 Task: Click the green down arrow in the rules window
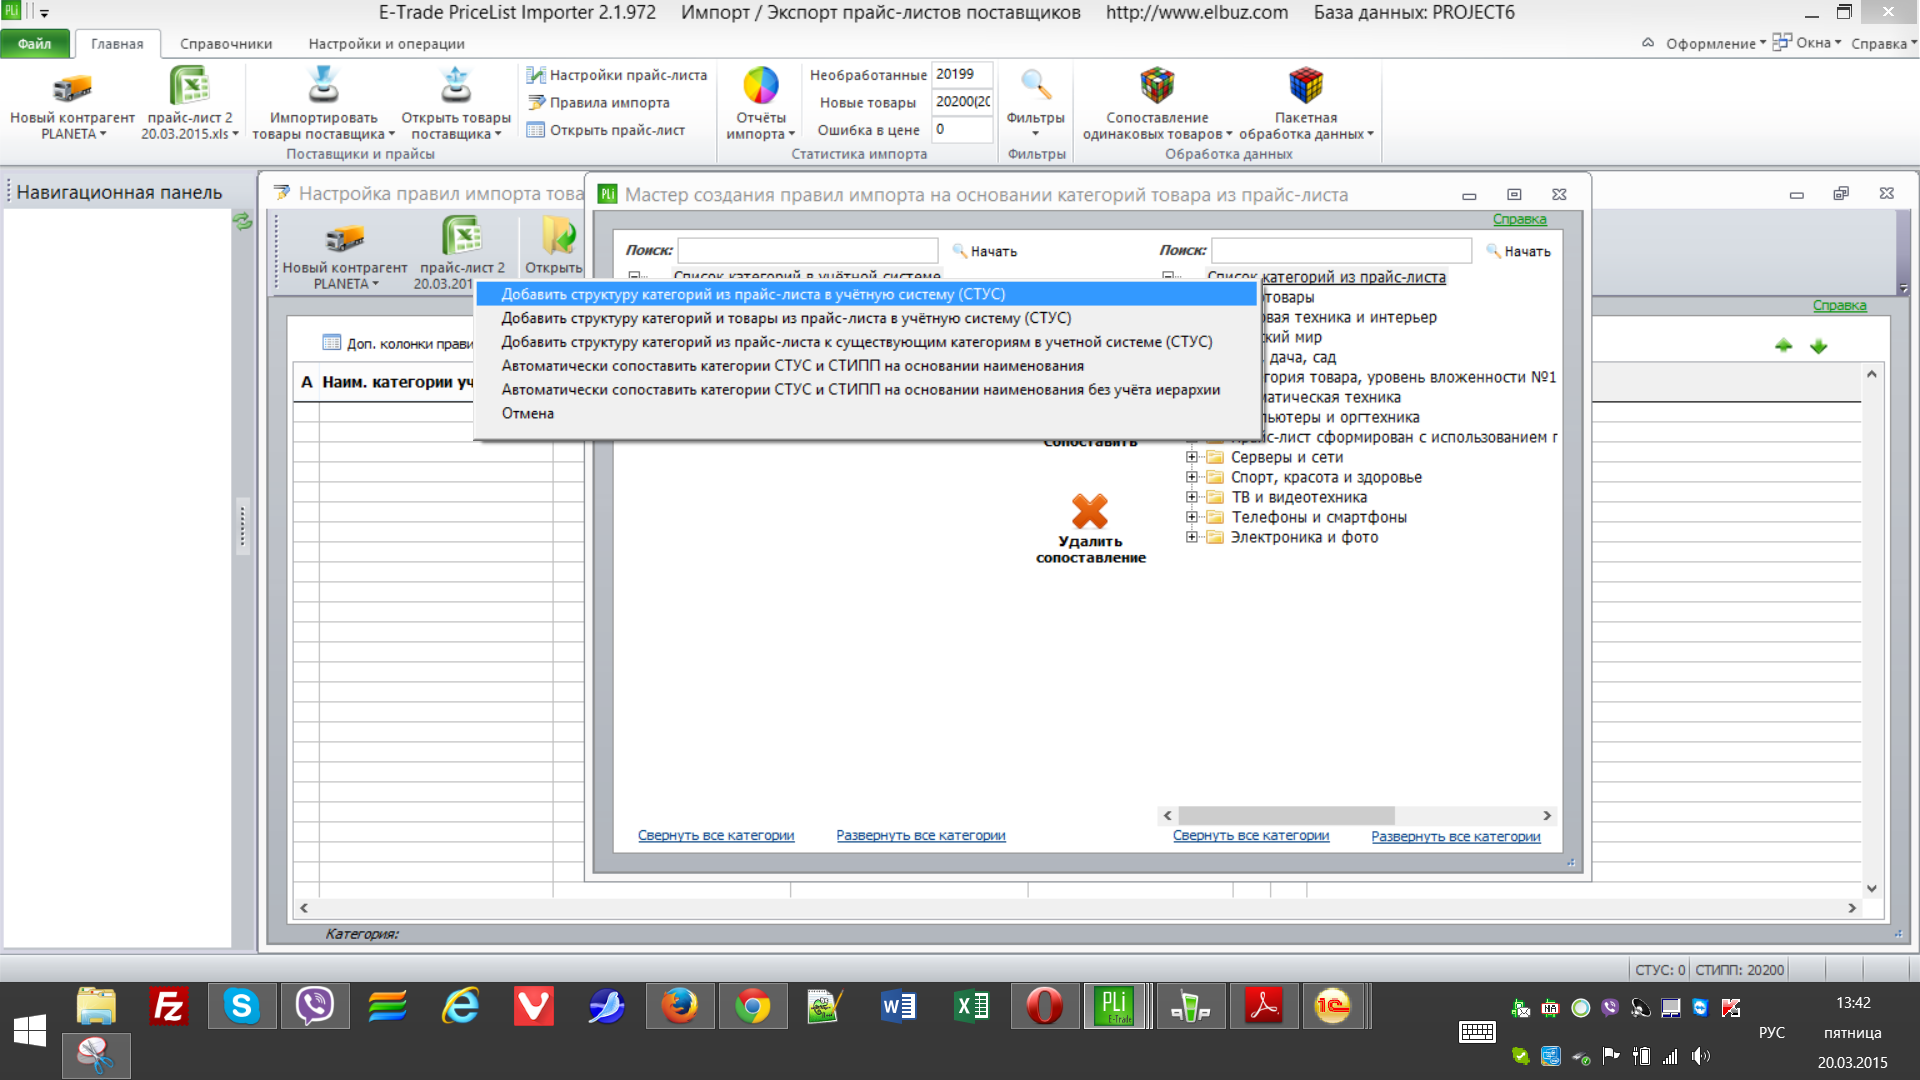pos(1819,346)
